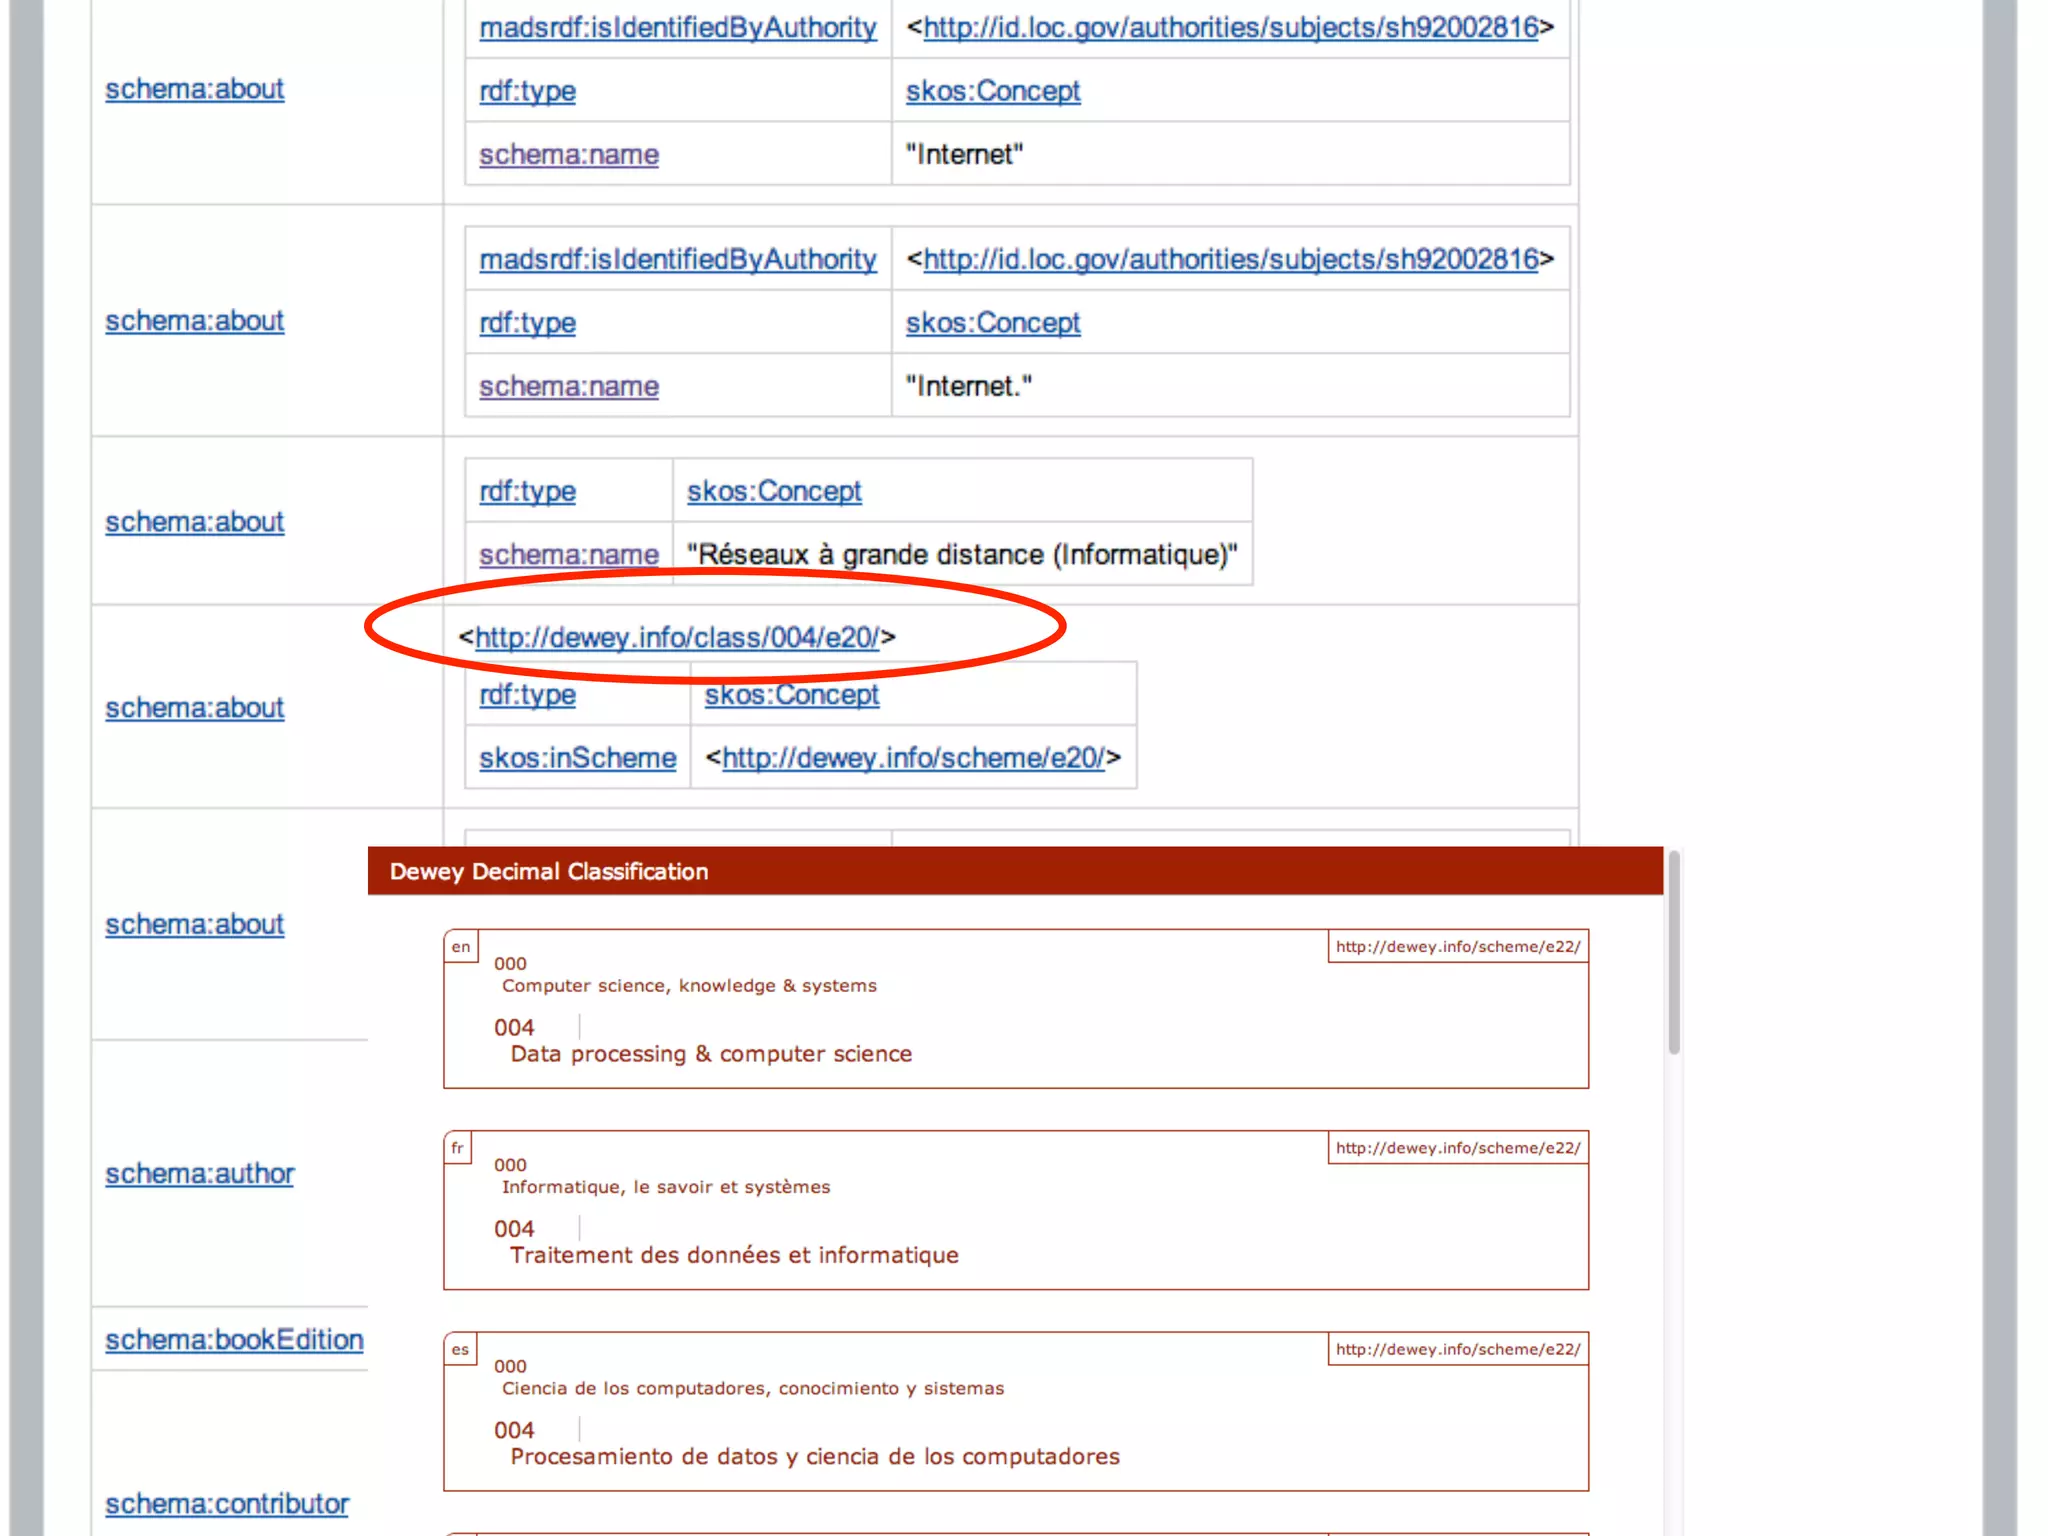Open the schema:bookEdition property link

234,1340
